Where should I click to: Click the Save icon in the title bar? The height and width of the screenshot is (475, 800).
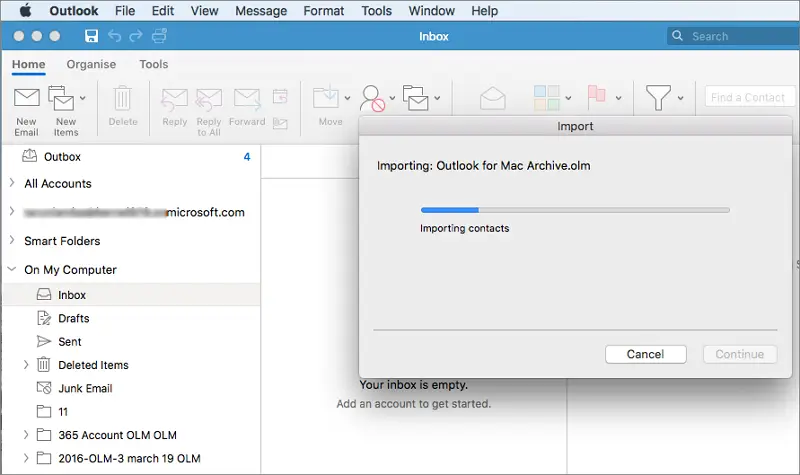click(91, 36)
